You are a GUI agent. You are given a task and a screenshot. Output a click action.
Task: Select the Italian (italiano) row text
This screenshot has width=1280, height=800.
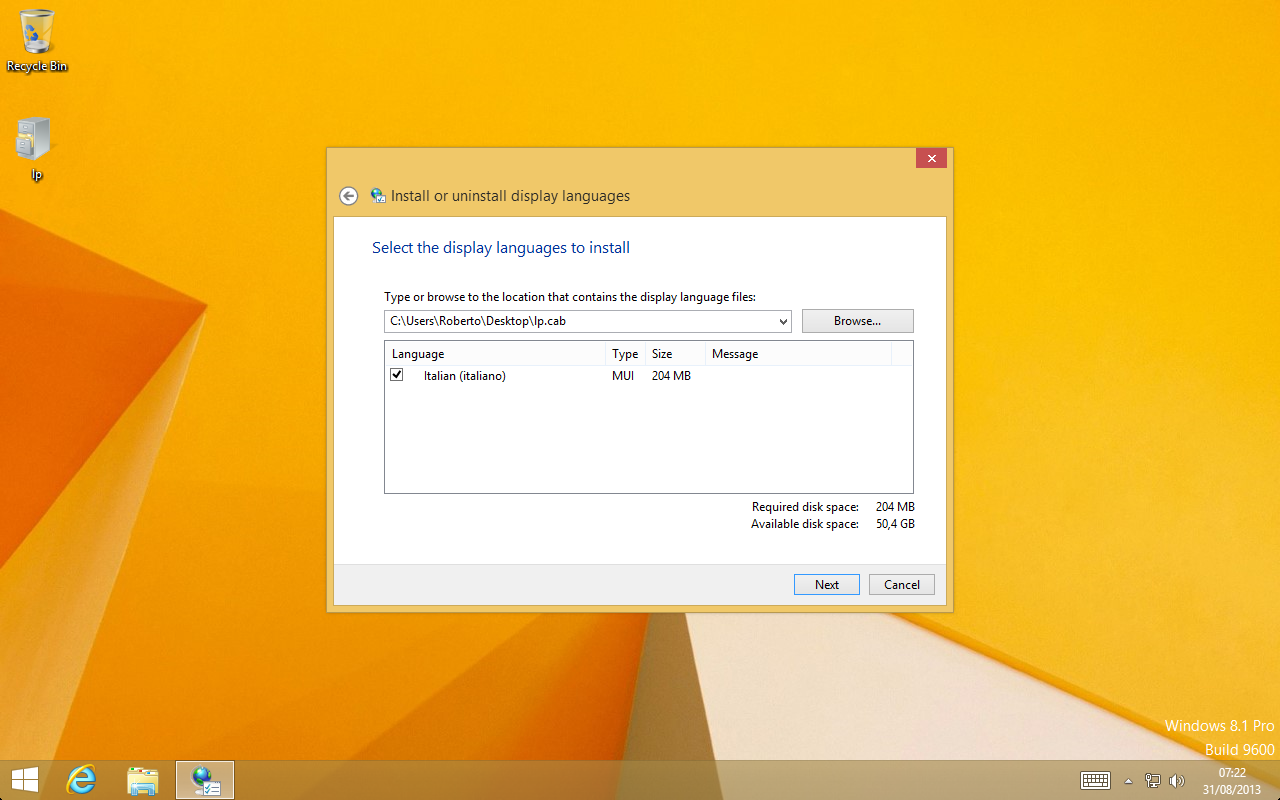(465, 376)
